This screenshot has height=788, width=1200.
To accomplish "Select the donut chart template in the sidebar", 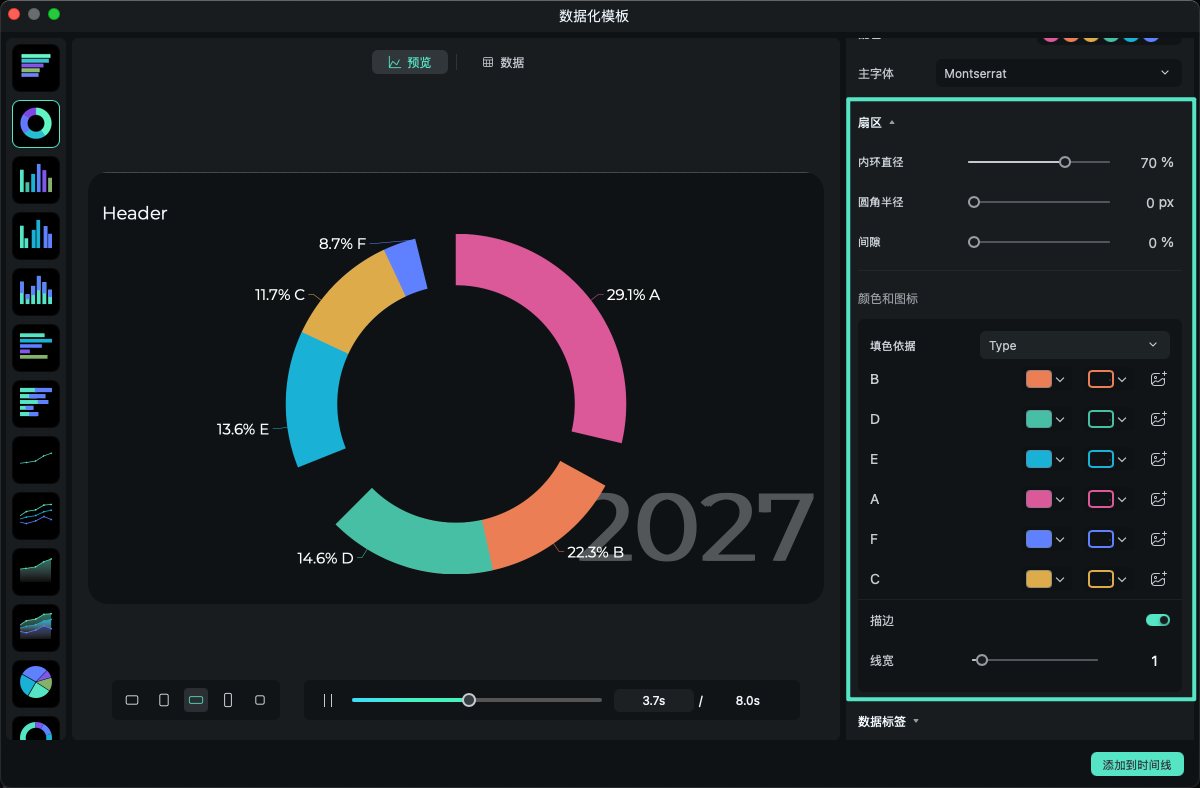I will coord(35,124).
